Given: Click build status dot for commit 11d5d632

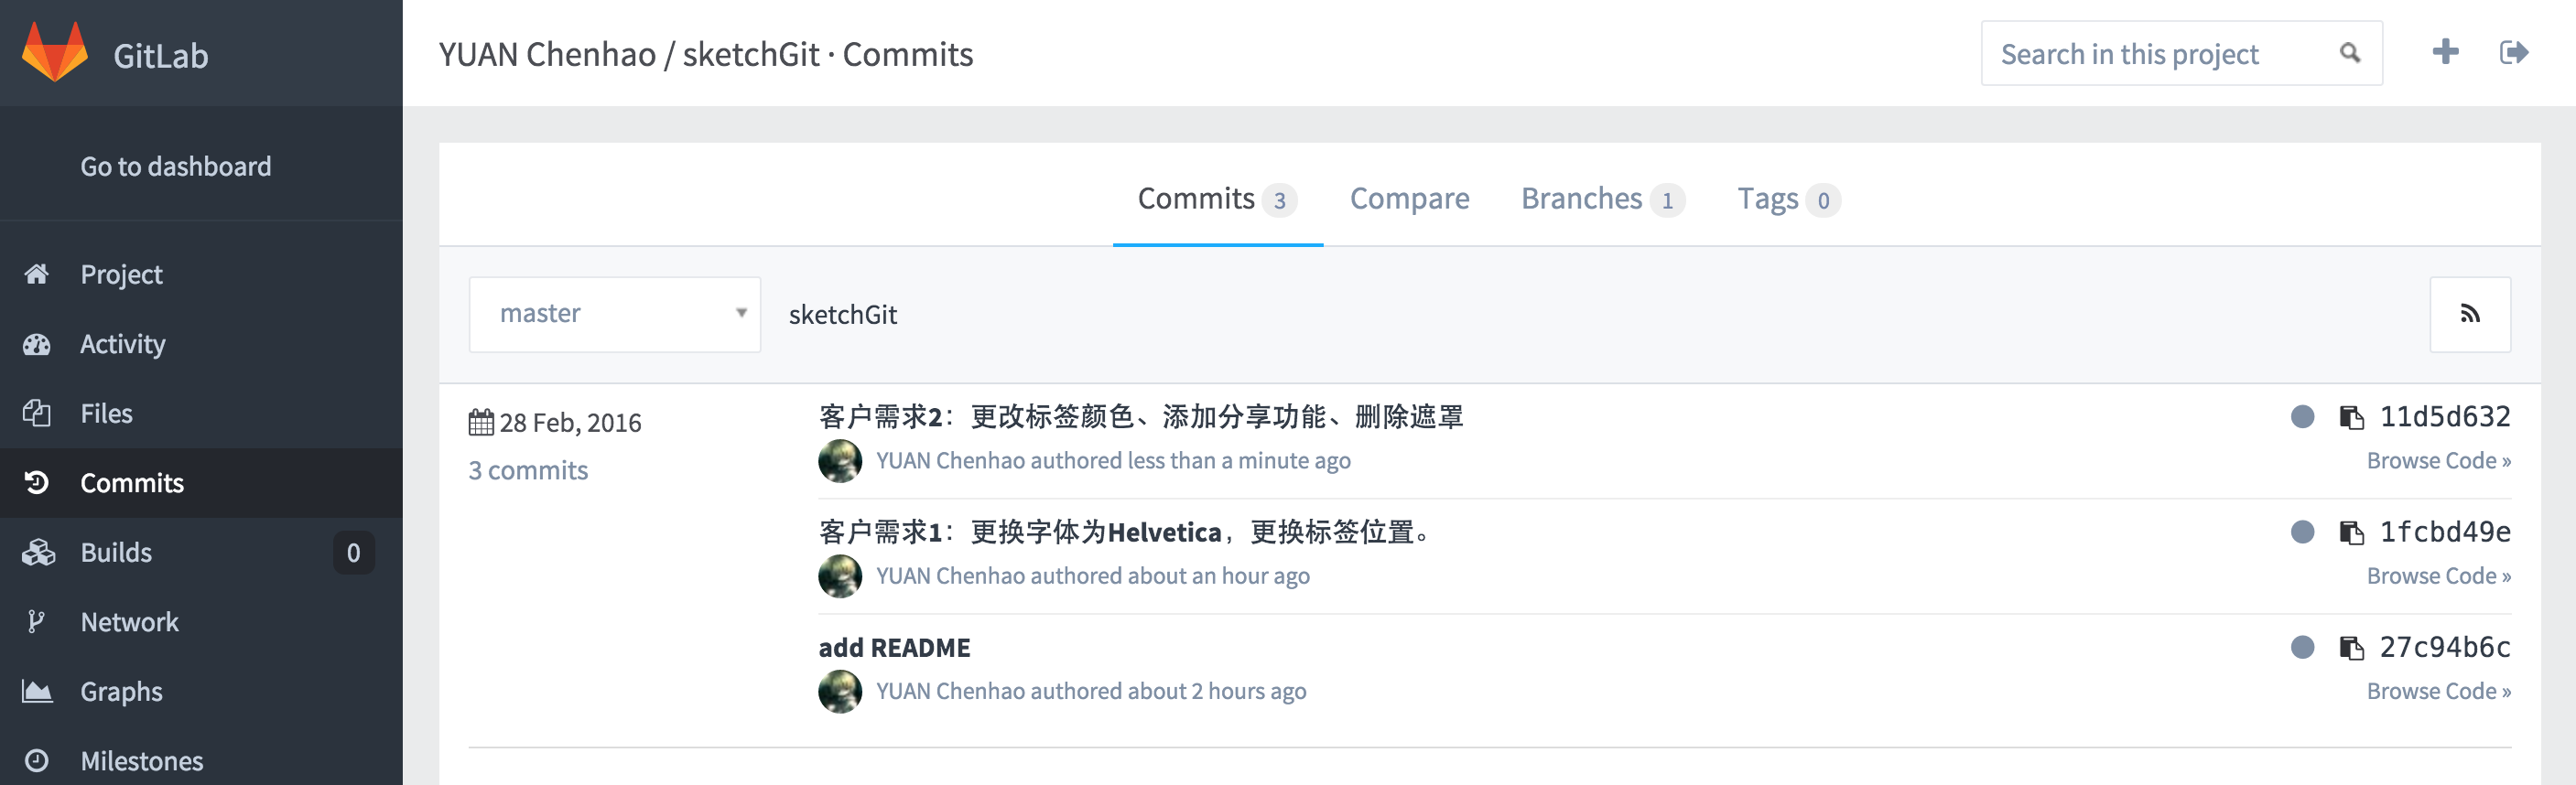Looking at the screenshot, I should [2302, 416].
